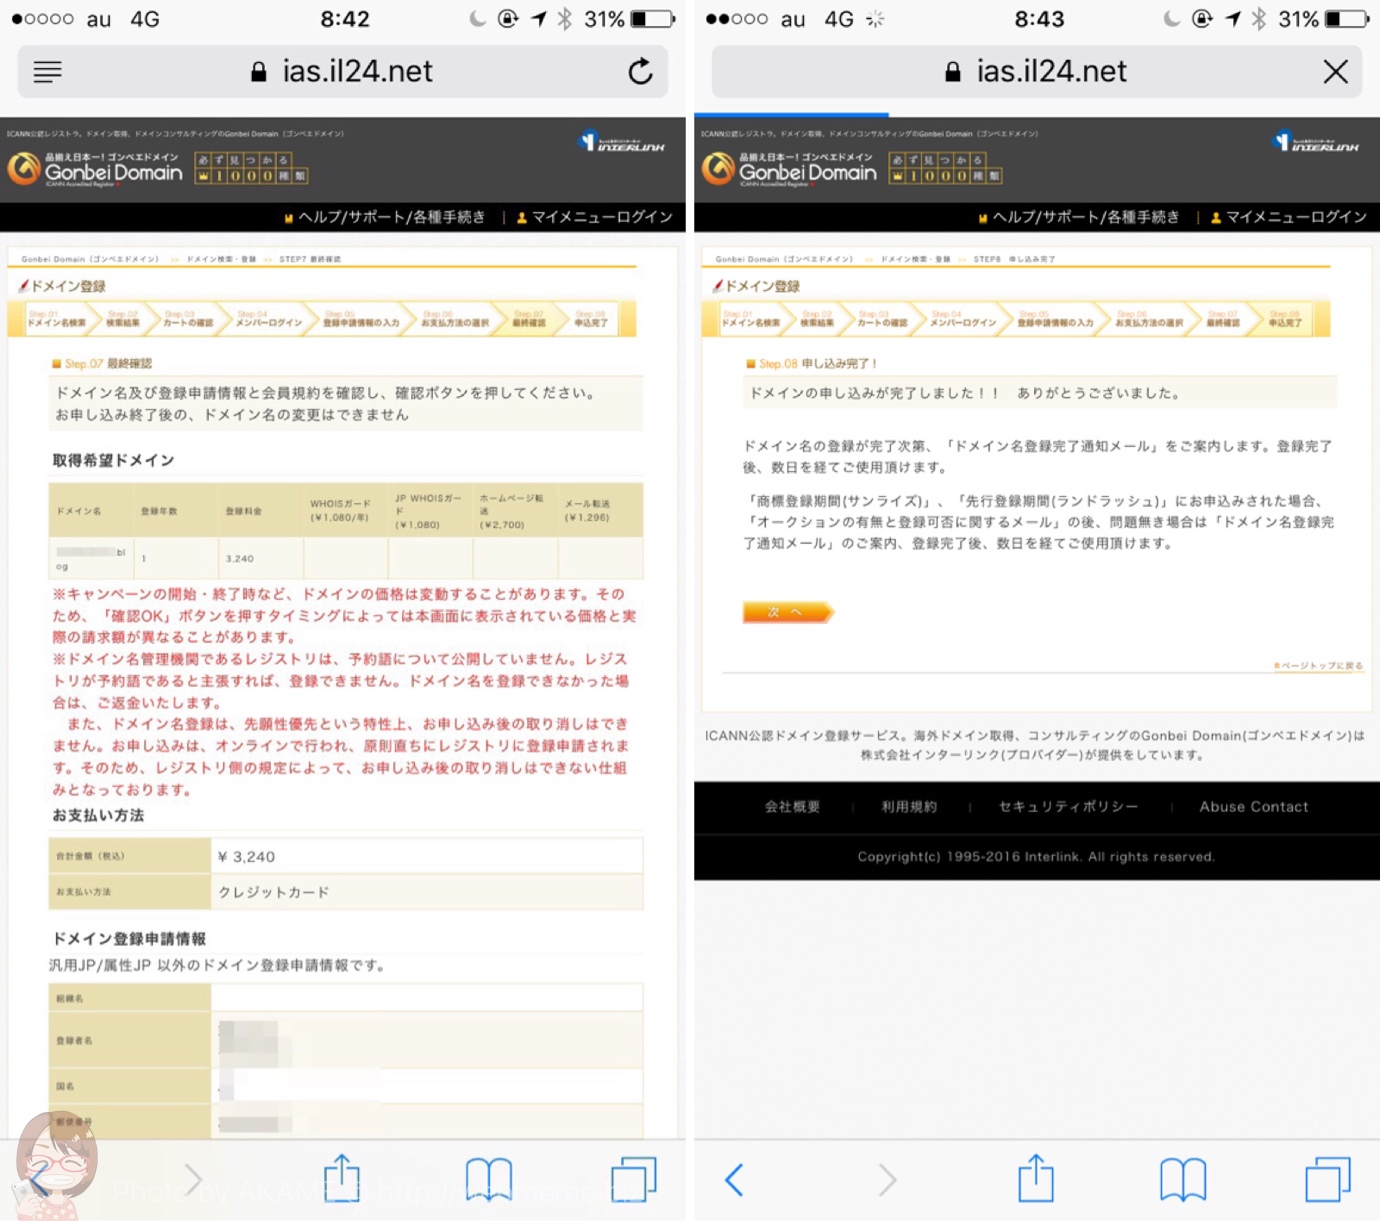Click お支払い方法 section heading
The width and height of the screenshot is (1380, 1221).
click(x=99, y=815)
